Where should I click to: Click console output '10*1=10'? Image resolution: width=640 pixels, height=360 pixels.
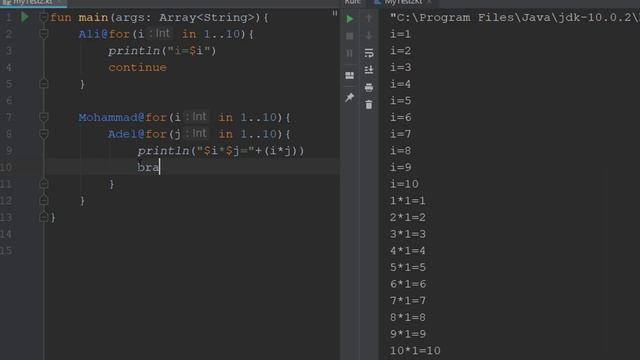(x=415, y=350)
